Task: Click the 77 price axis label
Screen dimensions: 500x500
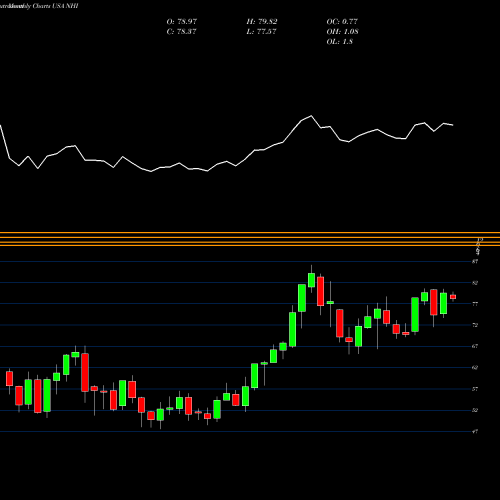Action: tap(475, 304)
